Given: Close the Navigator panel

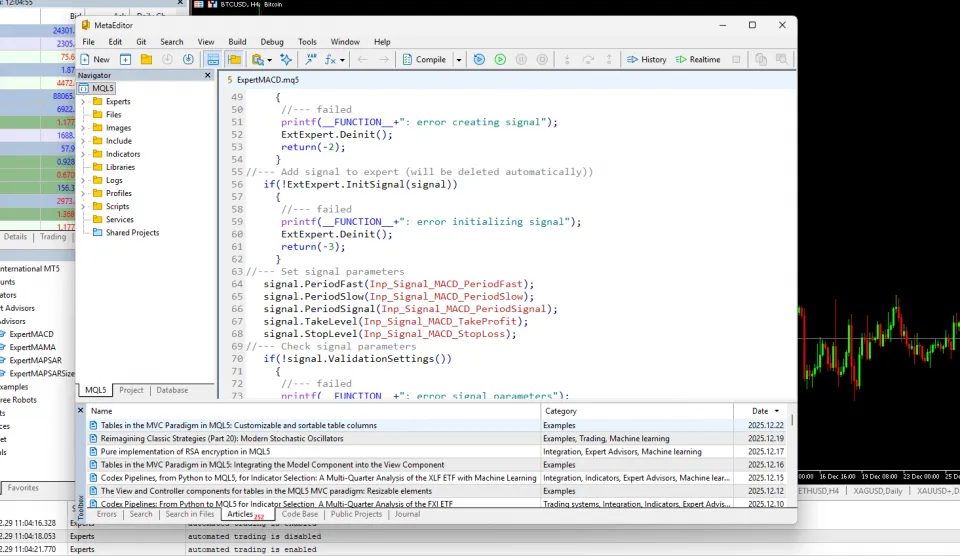Looking at the screenshot, I should tap(210, 75).
